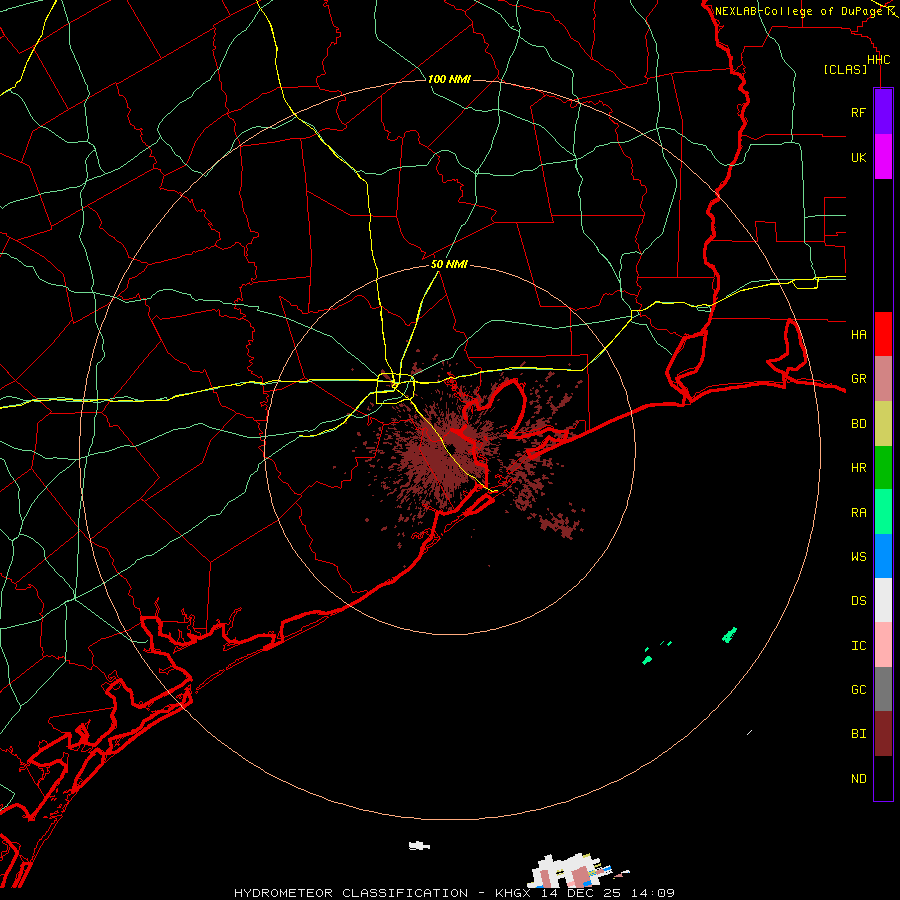Click the gray GC color swatch
900x900 pixels.
883,689
